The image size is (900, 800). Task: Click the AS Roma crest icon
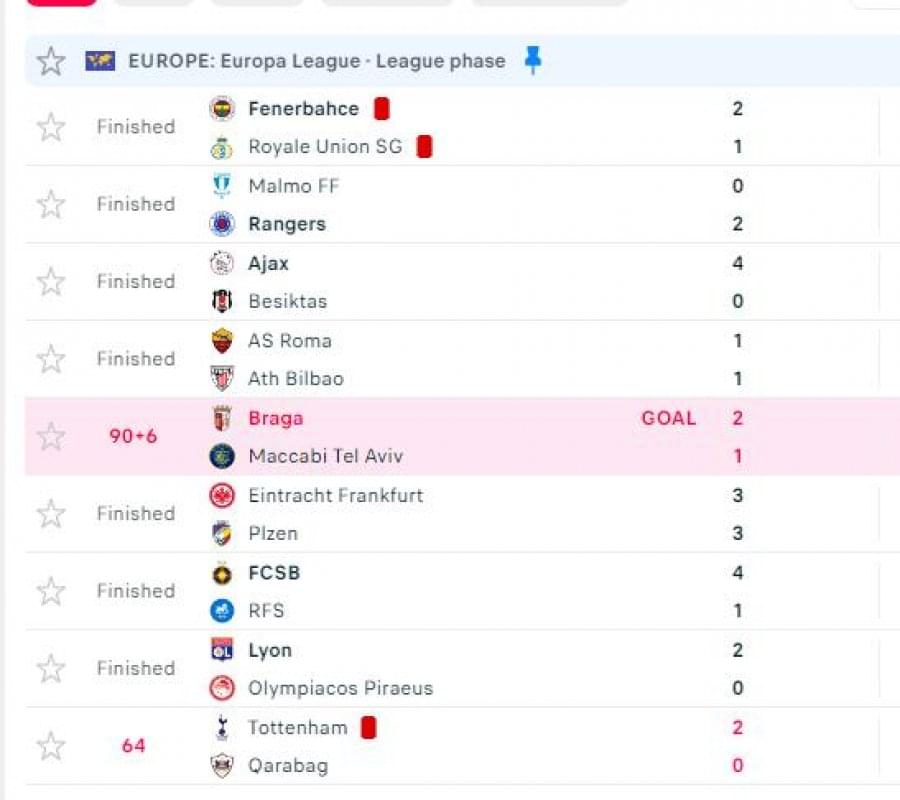pos(222,341)
